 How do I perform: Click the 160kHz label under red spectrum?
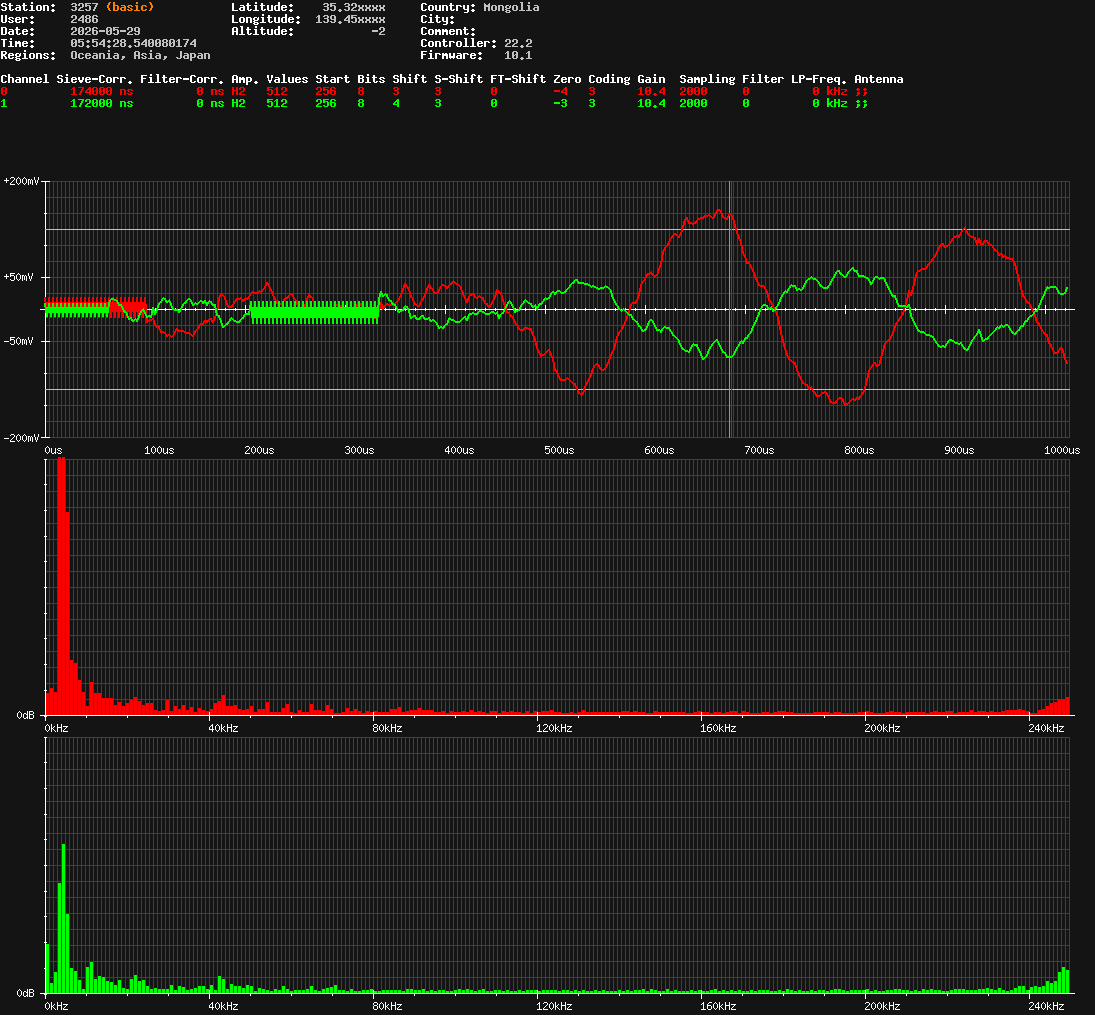[718, 728]
